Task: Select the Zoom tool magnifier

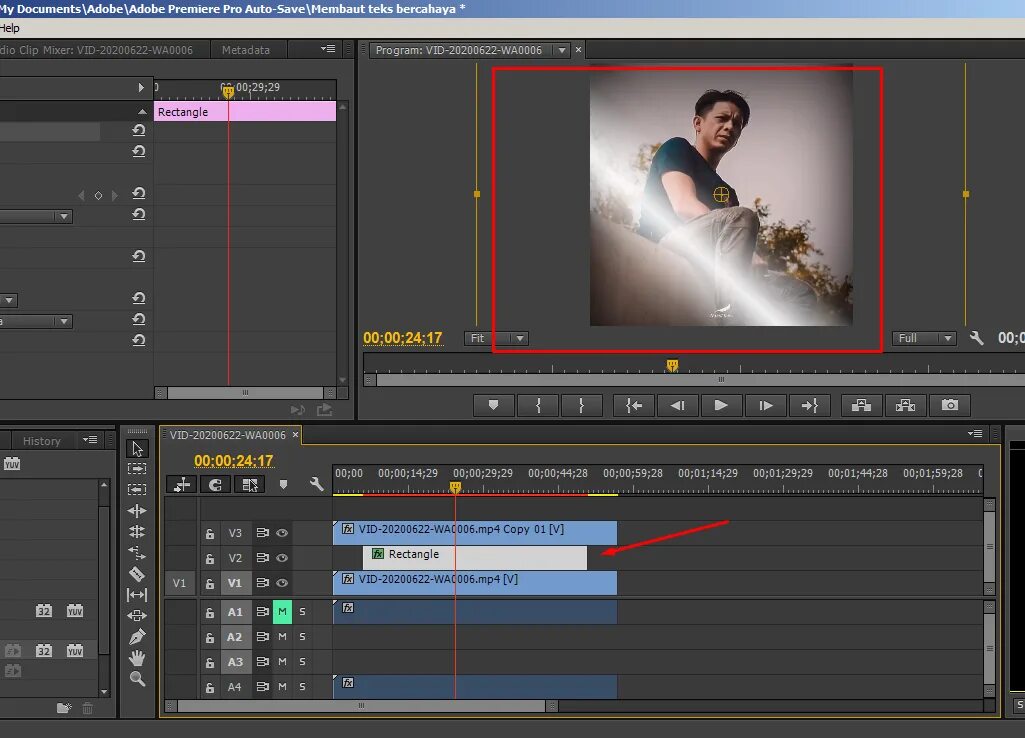Action: tap(137, 679)
